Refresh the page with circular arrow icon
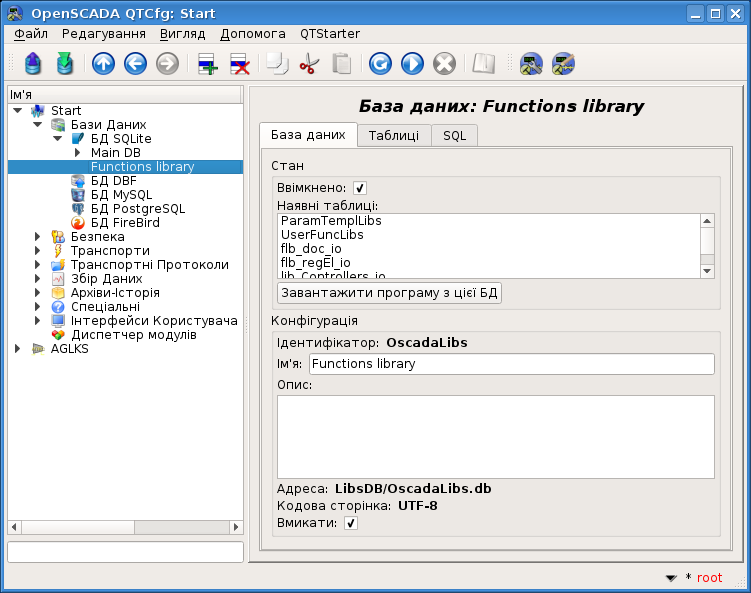 (380, 64)
